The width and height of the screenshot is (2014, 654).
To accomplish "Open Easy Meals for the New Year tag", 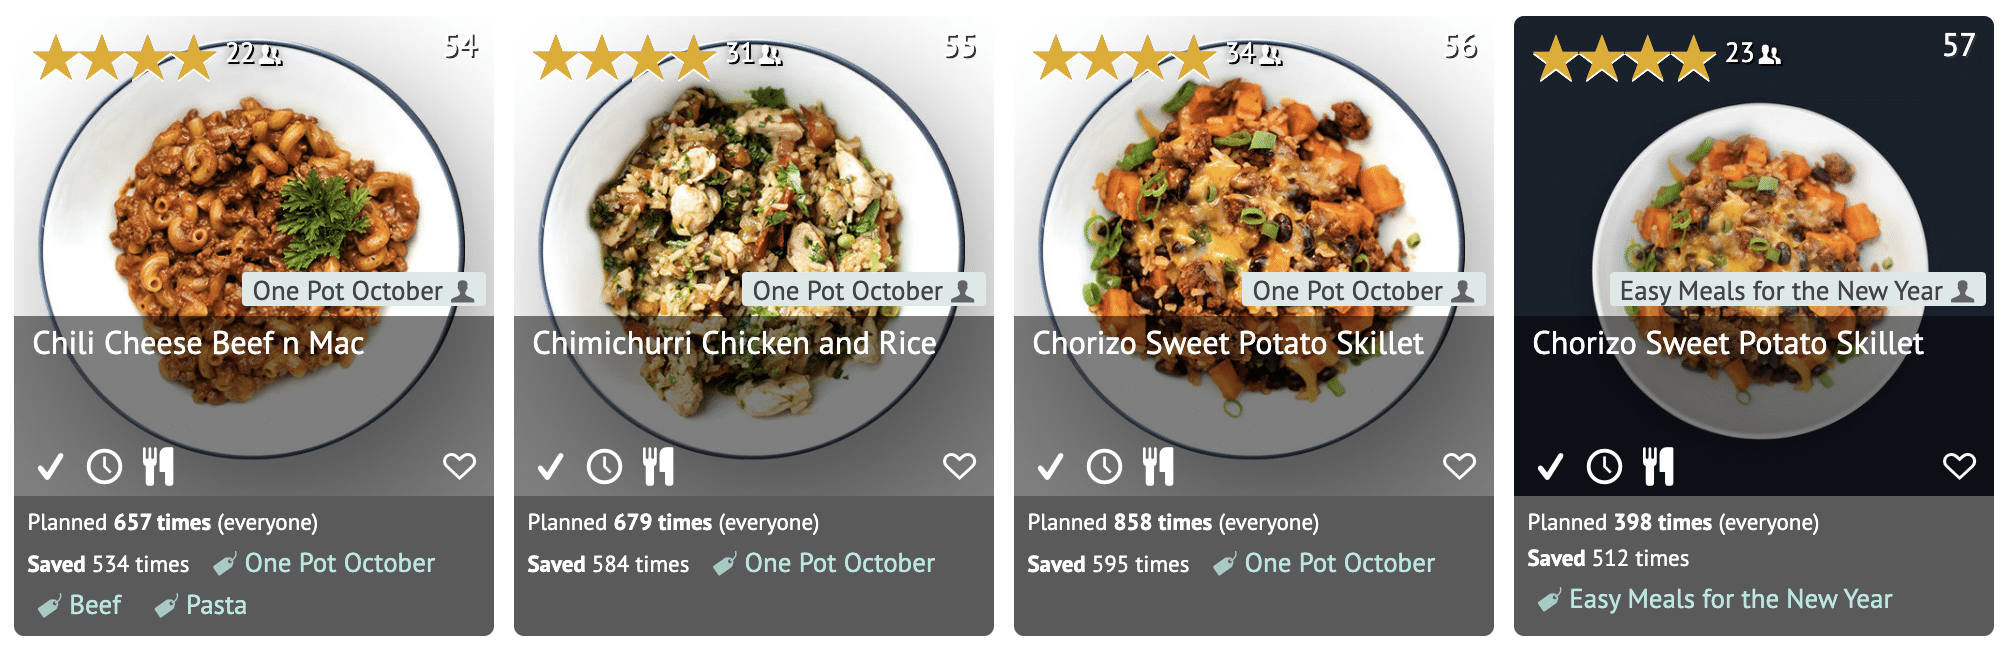I will [x=1729, y=599].
